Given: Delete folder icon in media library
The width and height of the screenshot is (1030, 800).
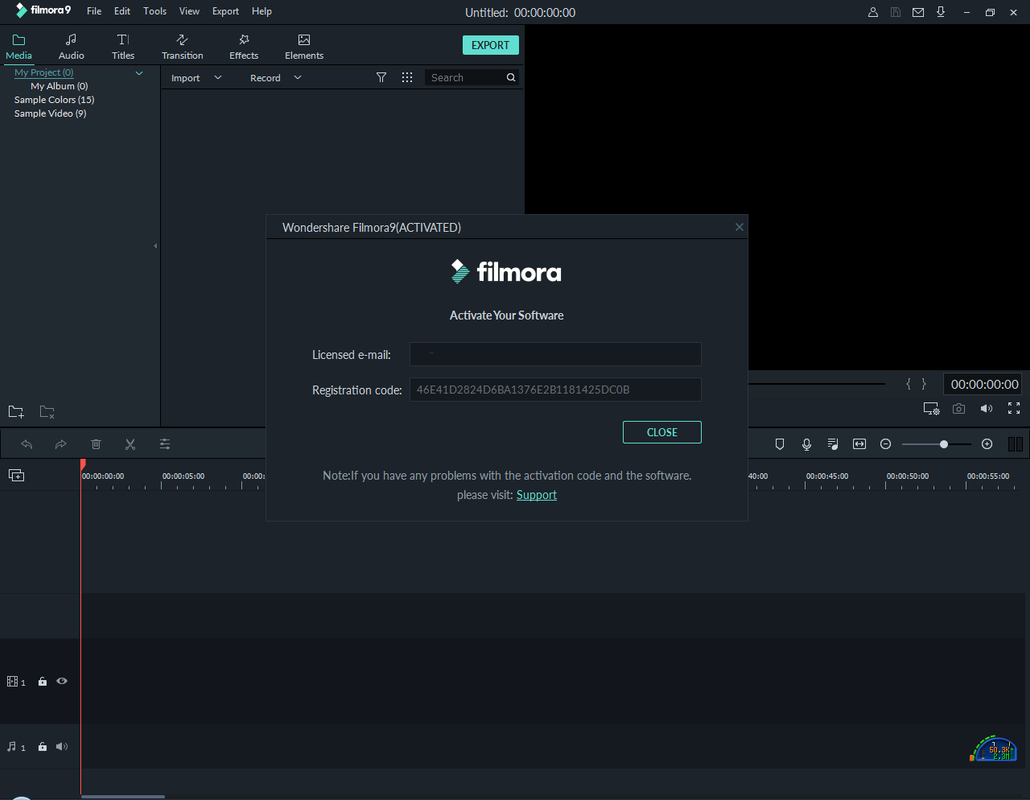Looking at the screenshot, I should click(x=47, y=412).
